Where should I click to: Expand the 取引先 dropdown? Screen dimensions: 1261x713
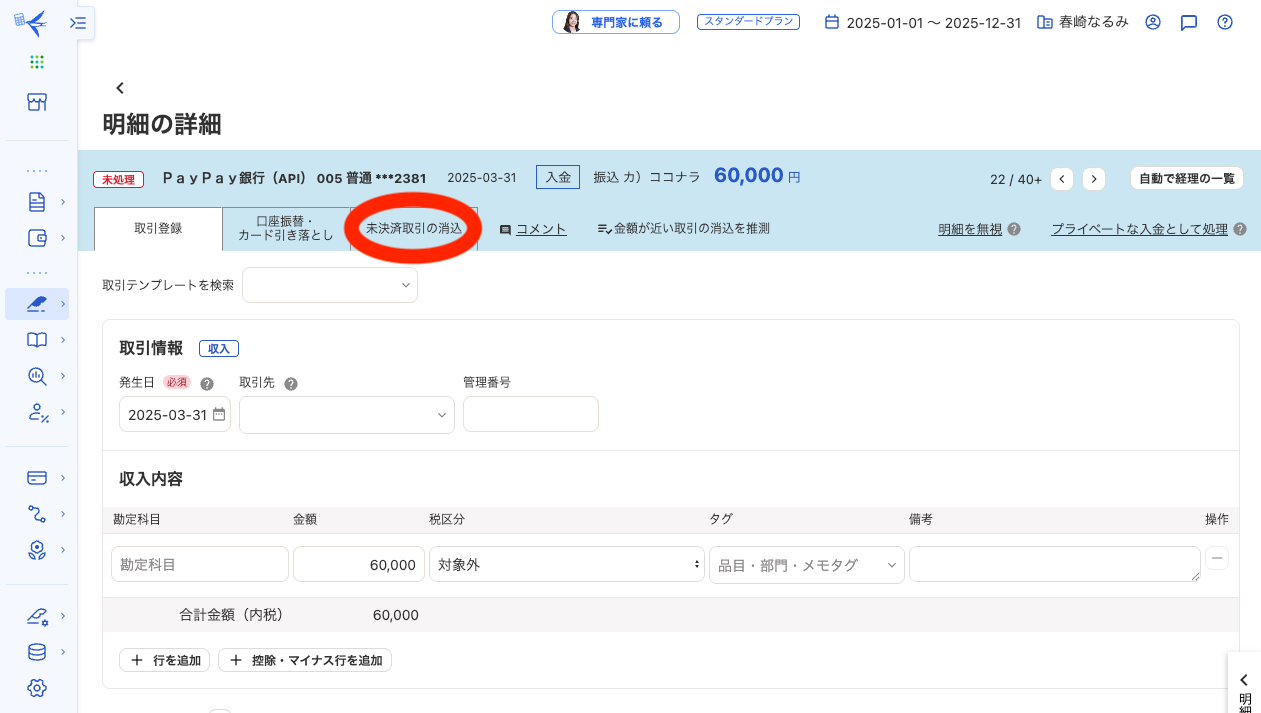[346, 415]
